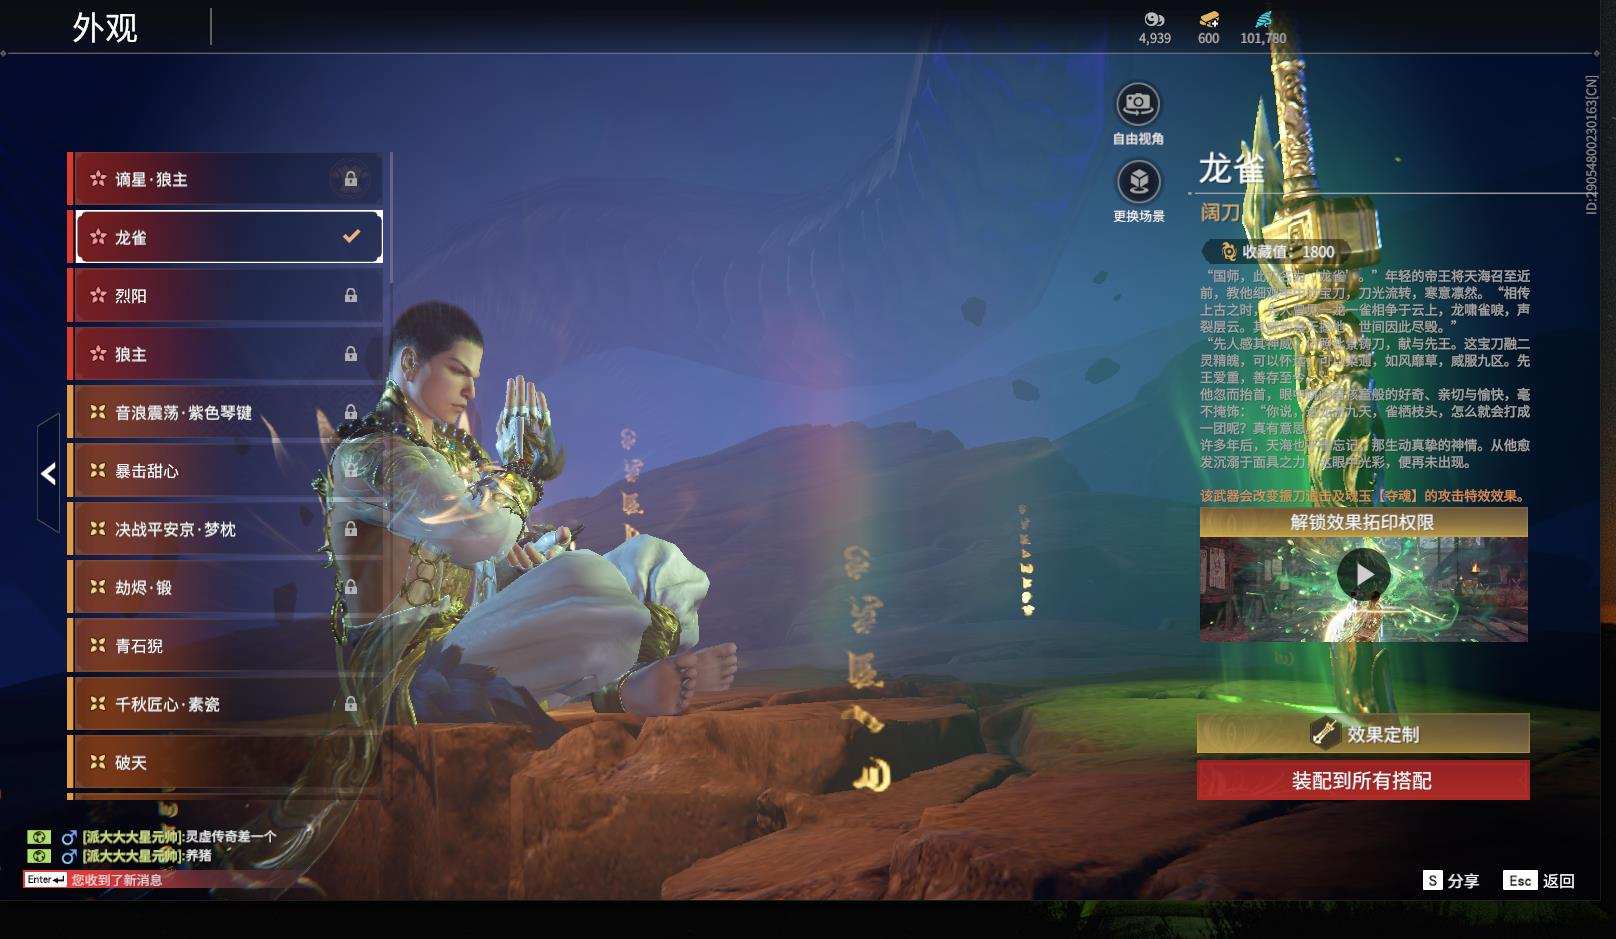Screen dimensions: 1616x939
Task: Click the lock icon on 音浪震荡·紫色琴键
Action: coord(351,412)
